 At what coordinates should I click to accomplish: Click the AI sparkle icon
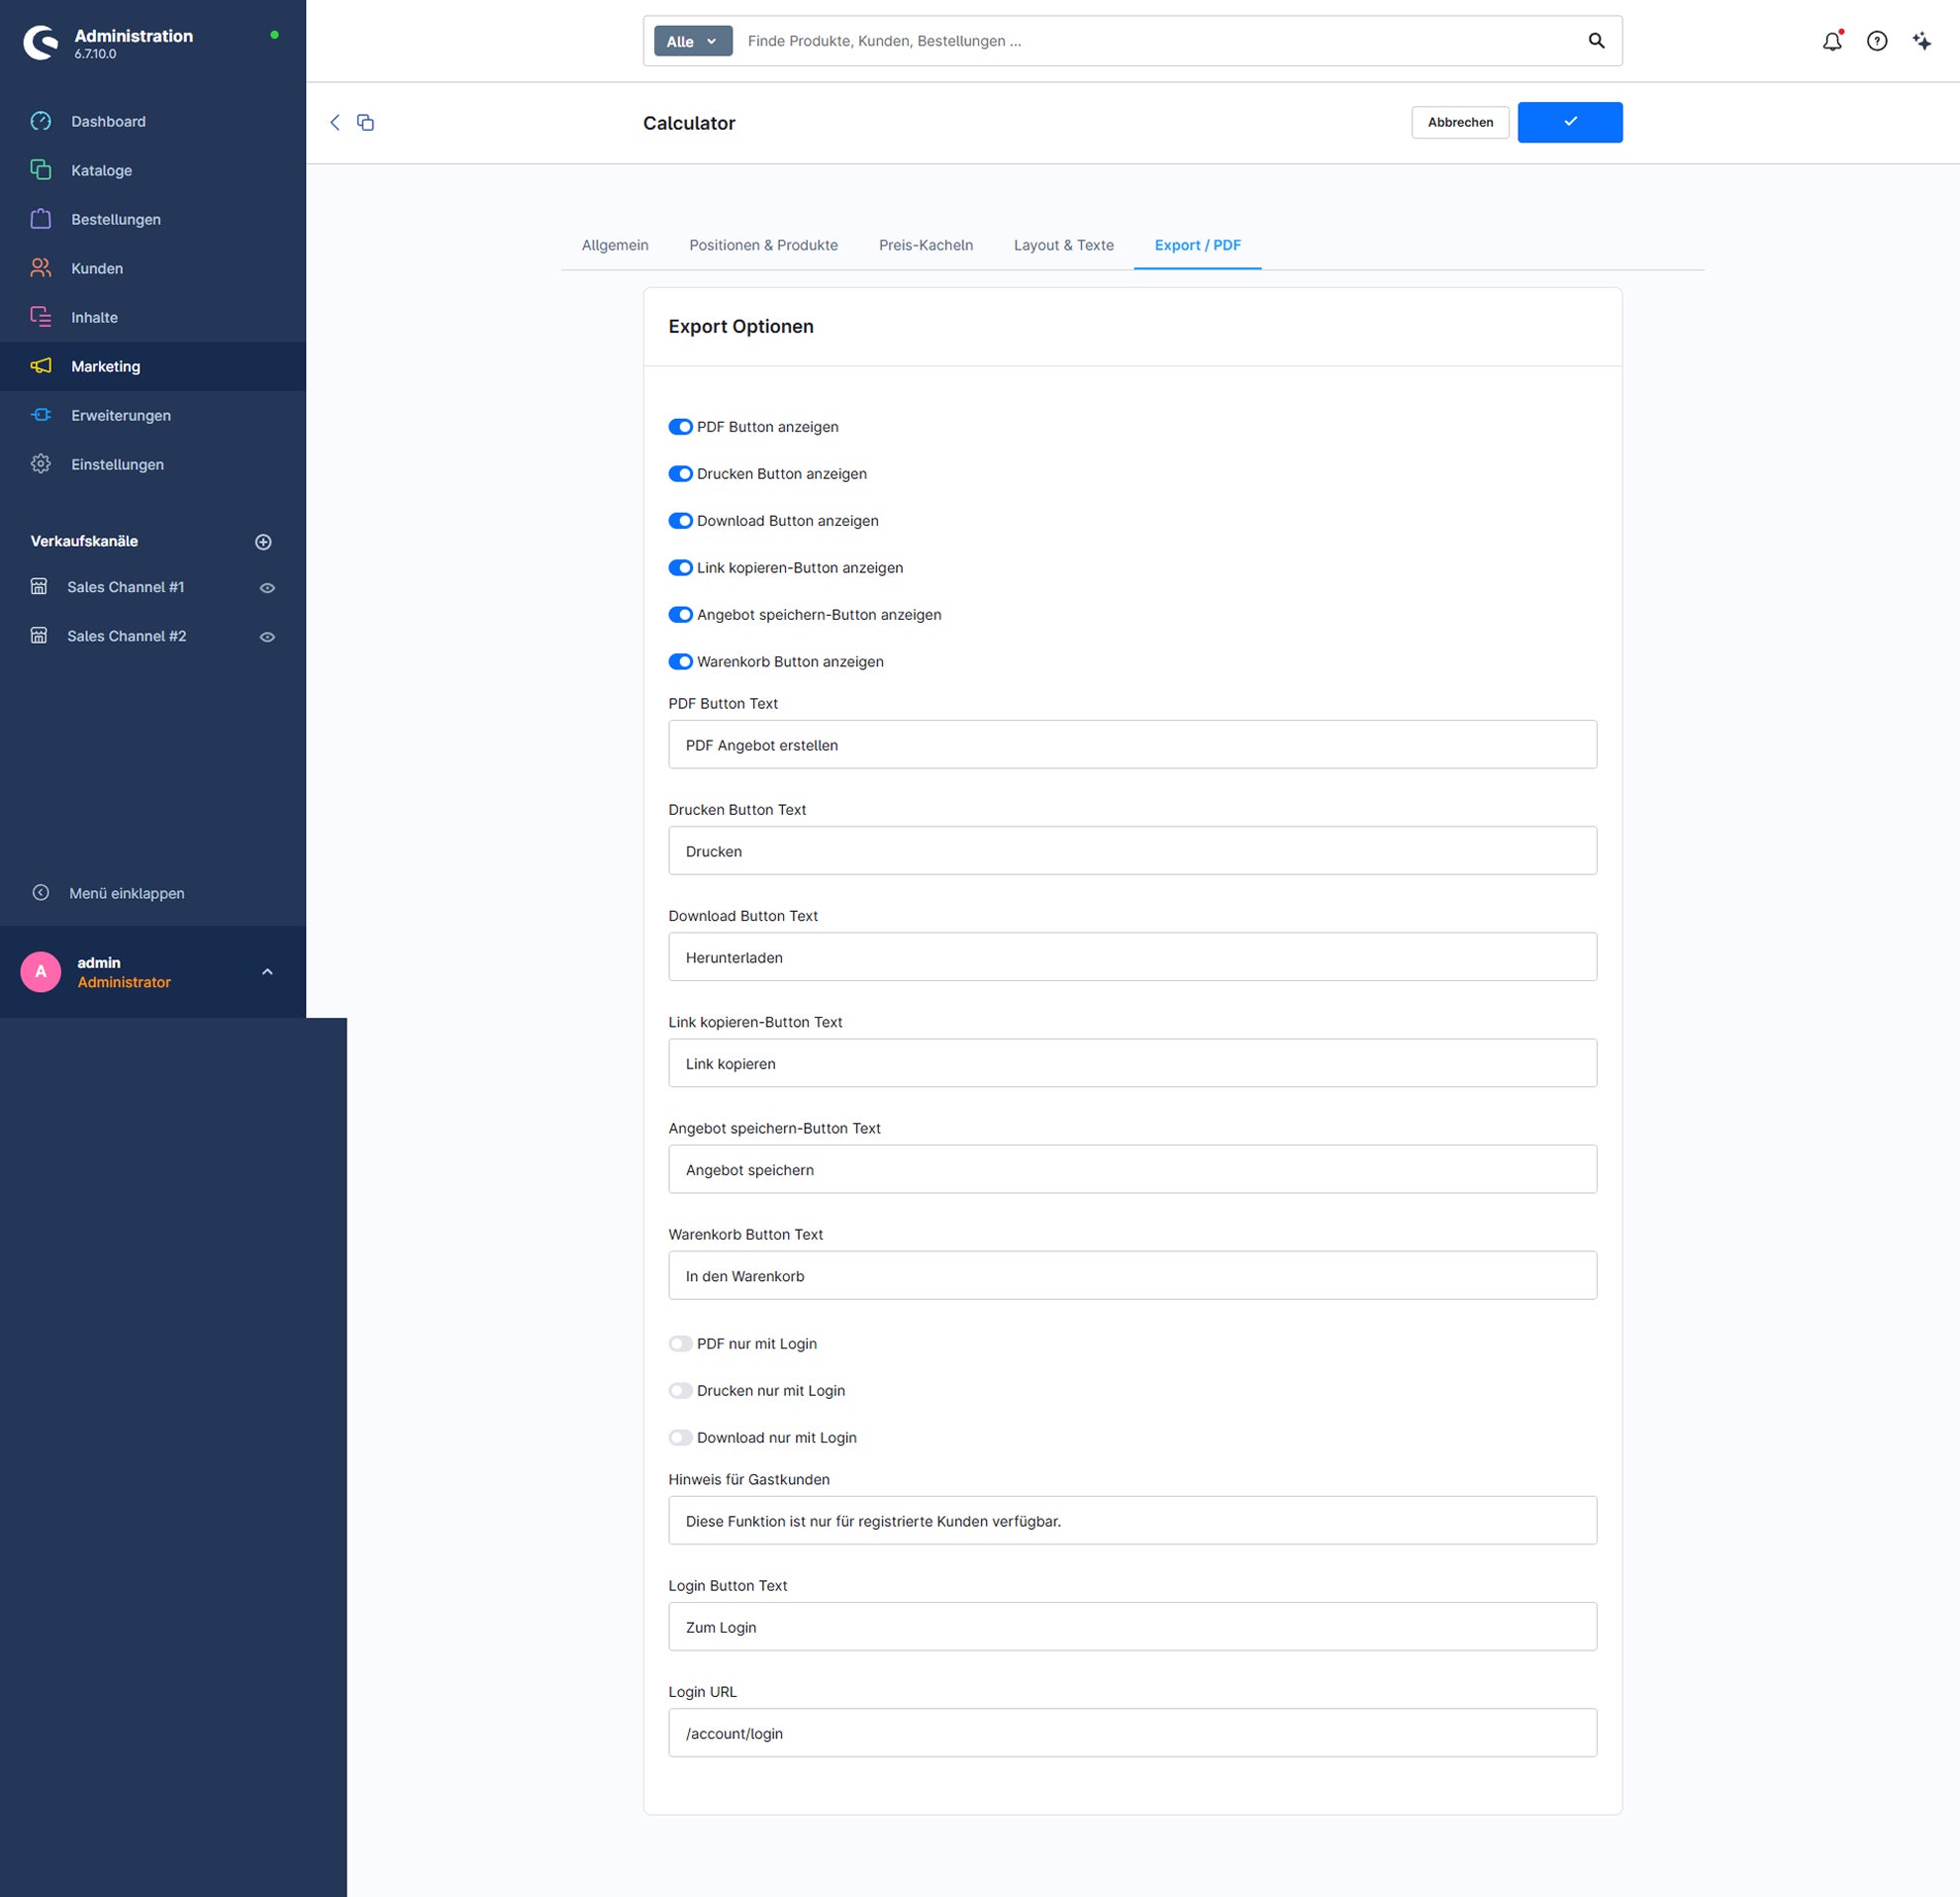(1922, 41)
